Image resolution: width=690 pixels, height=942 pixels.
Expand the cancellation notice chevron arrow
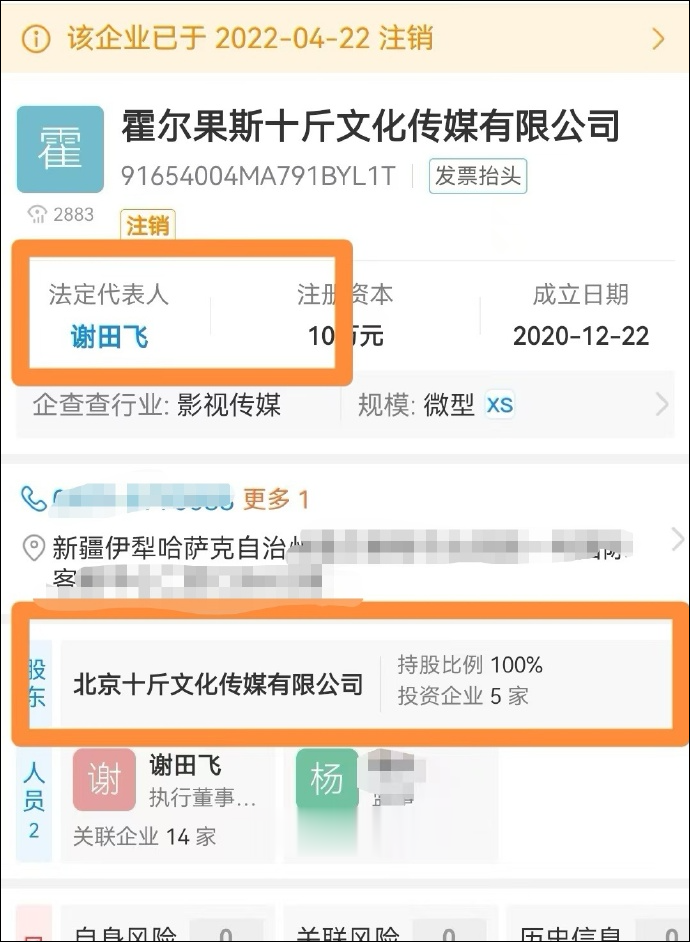(659, 39)
